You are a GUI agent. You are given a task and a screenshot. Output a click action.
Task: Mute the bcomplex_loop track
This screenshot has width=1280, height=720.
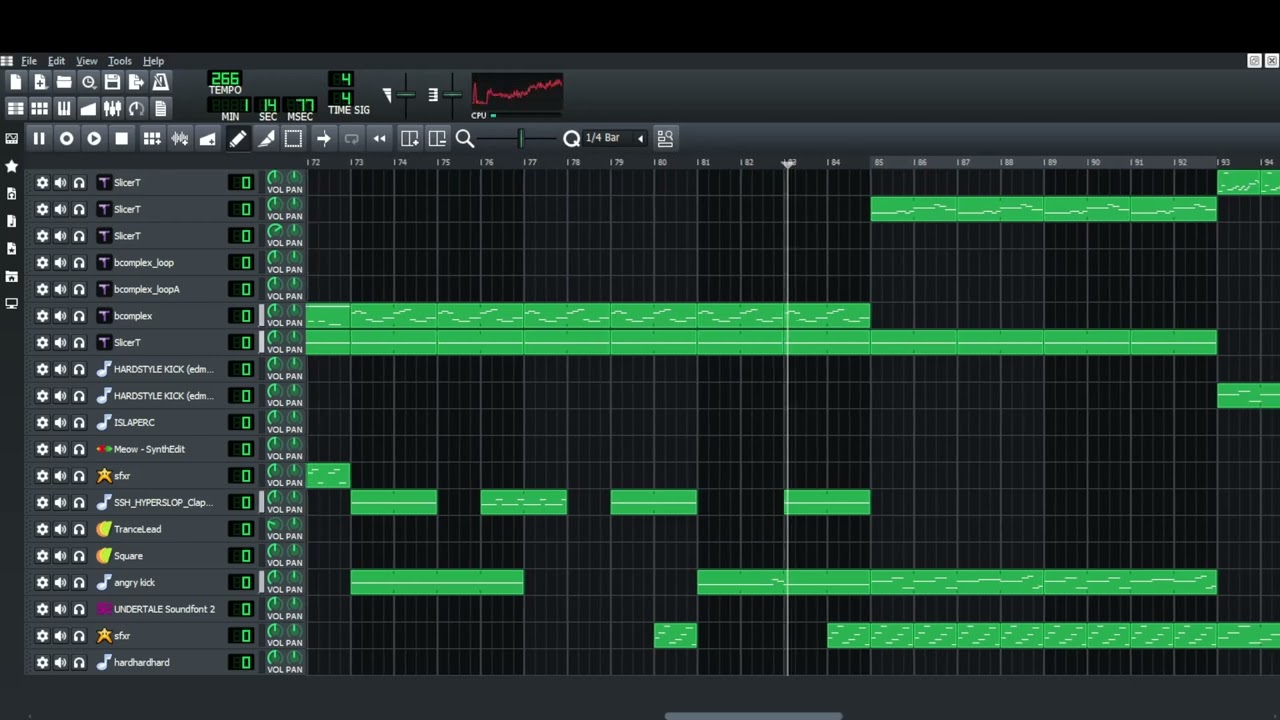(60, 262)
